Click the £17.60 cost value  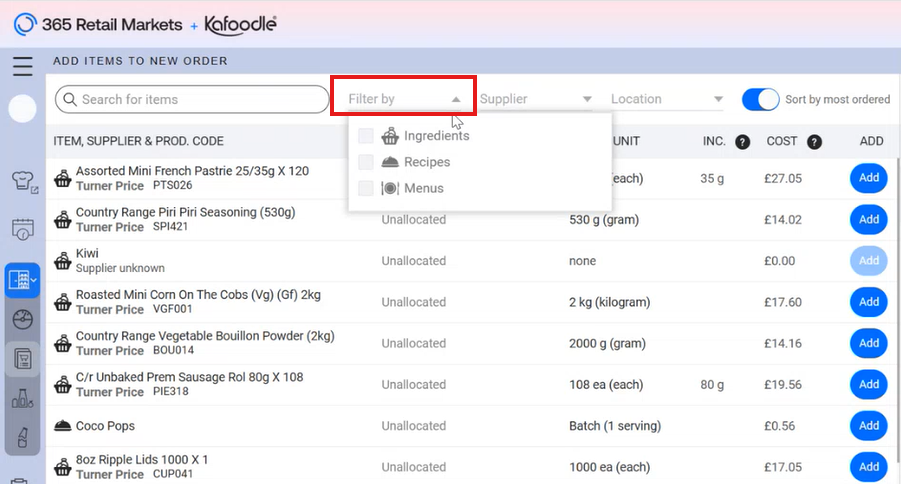click(783, 302)
